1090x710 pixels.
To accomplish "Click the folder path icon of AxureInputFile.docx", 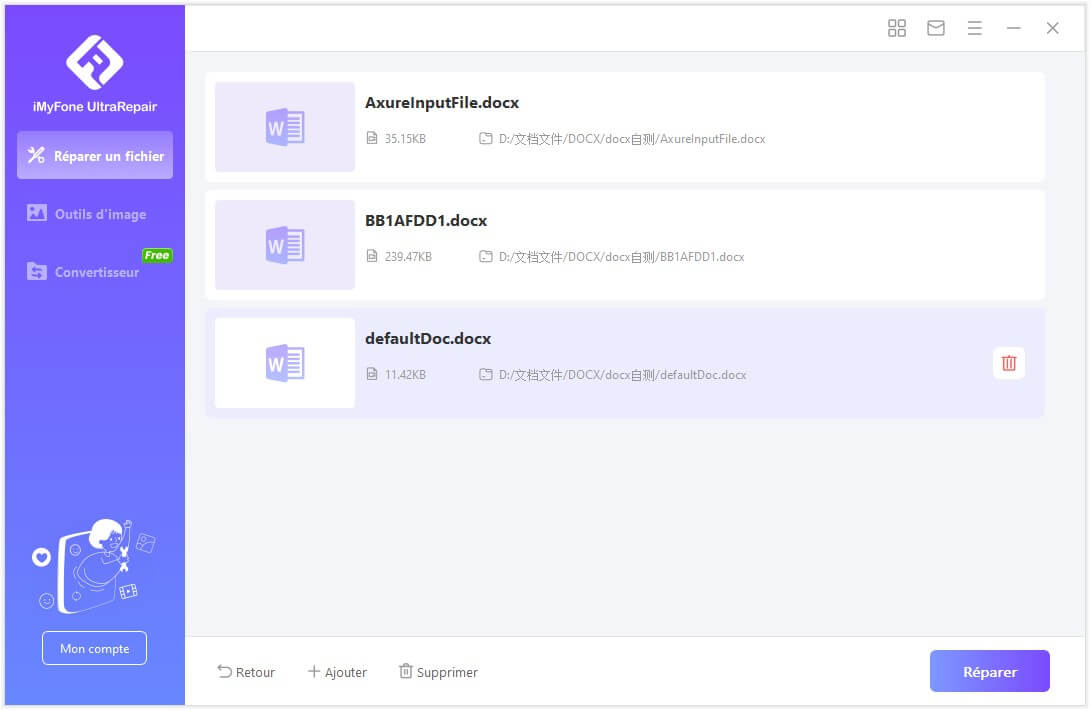I will tap(486, 139).
